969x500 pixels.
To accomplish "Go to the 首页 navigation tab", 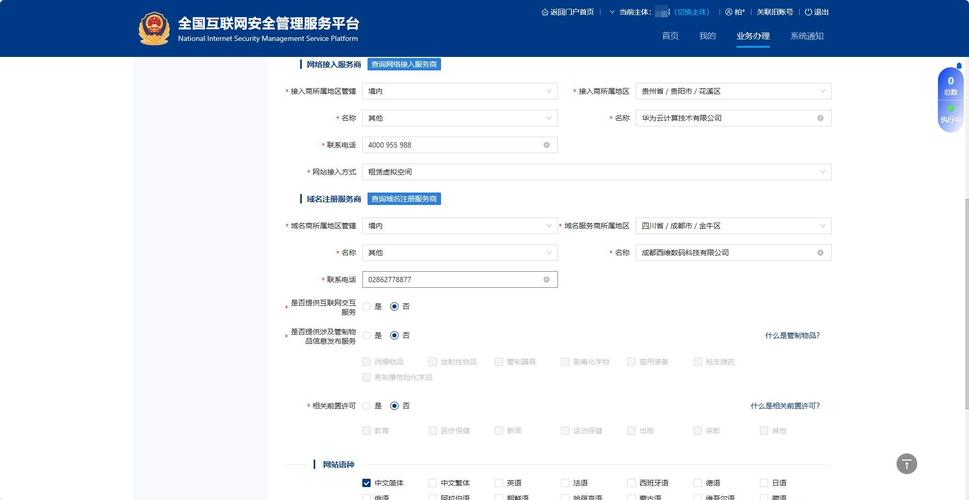I will [670, 36].
